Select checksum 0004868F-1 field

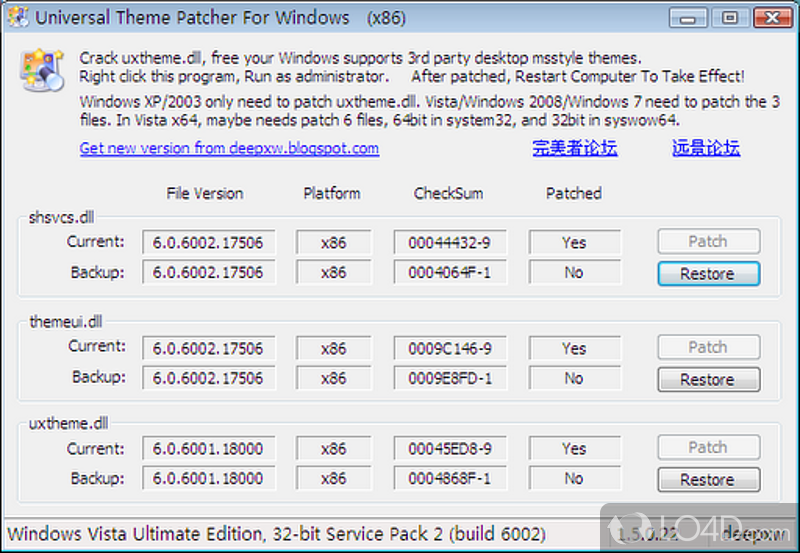pos(450,478)
